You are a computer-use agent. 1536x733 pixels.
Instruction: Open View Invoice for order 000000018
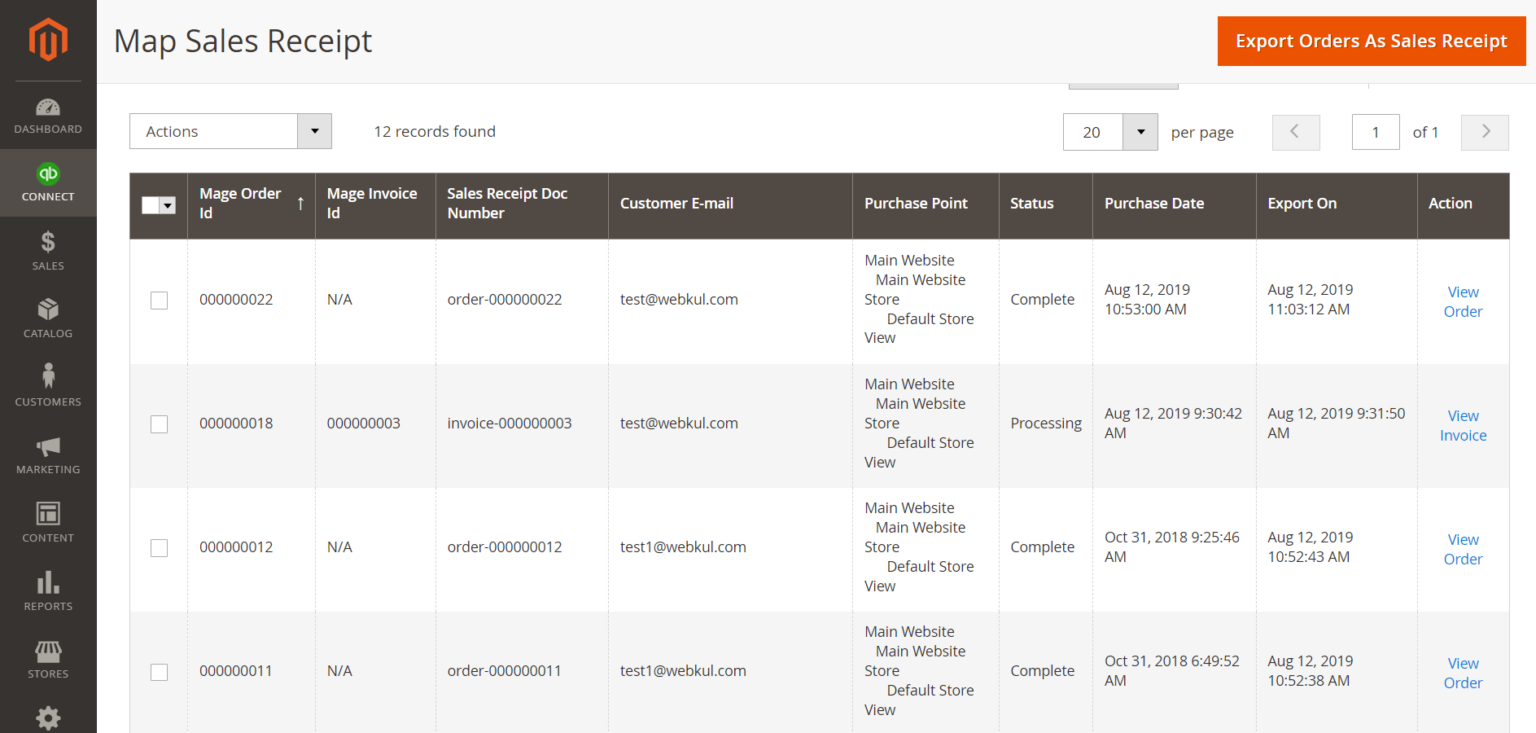pyautogui.click(x=1463, y=425)
